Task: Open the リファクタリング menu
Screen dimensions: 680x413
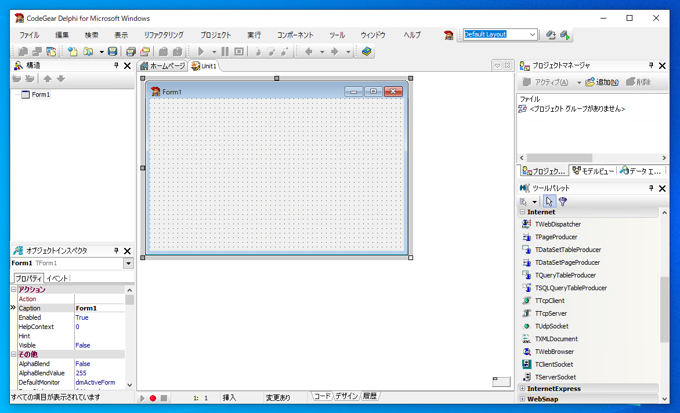Action: [163, 35]
